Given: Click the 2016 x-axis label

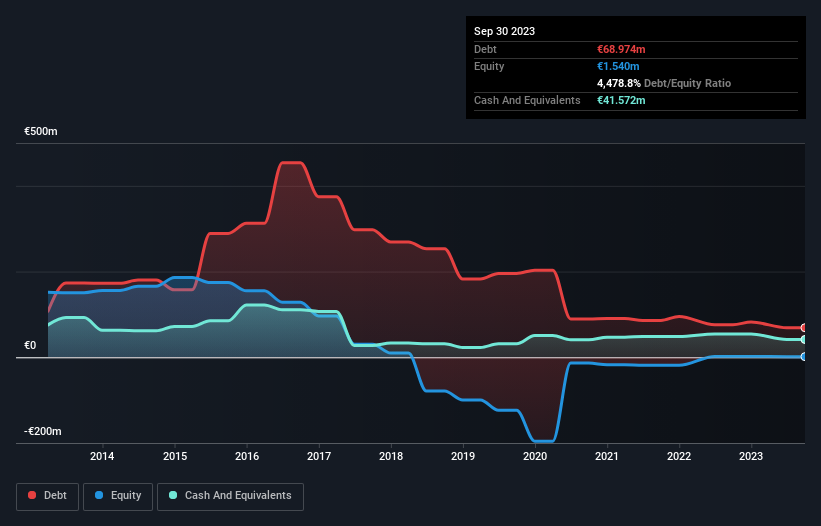Looking at the screenshot, I should point(247,456).
